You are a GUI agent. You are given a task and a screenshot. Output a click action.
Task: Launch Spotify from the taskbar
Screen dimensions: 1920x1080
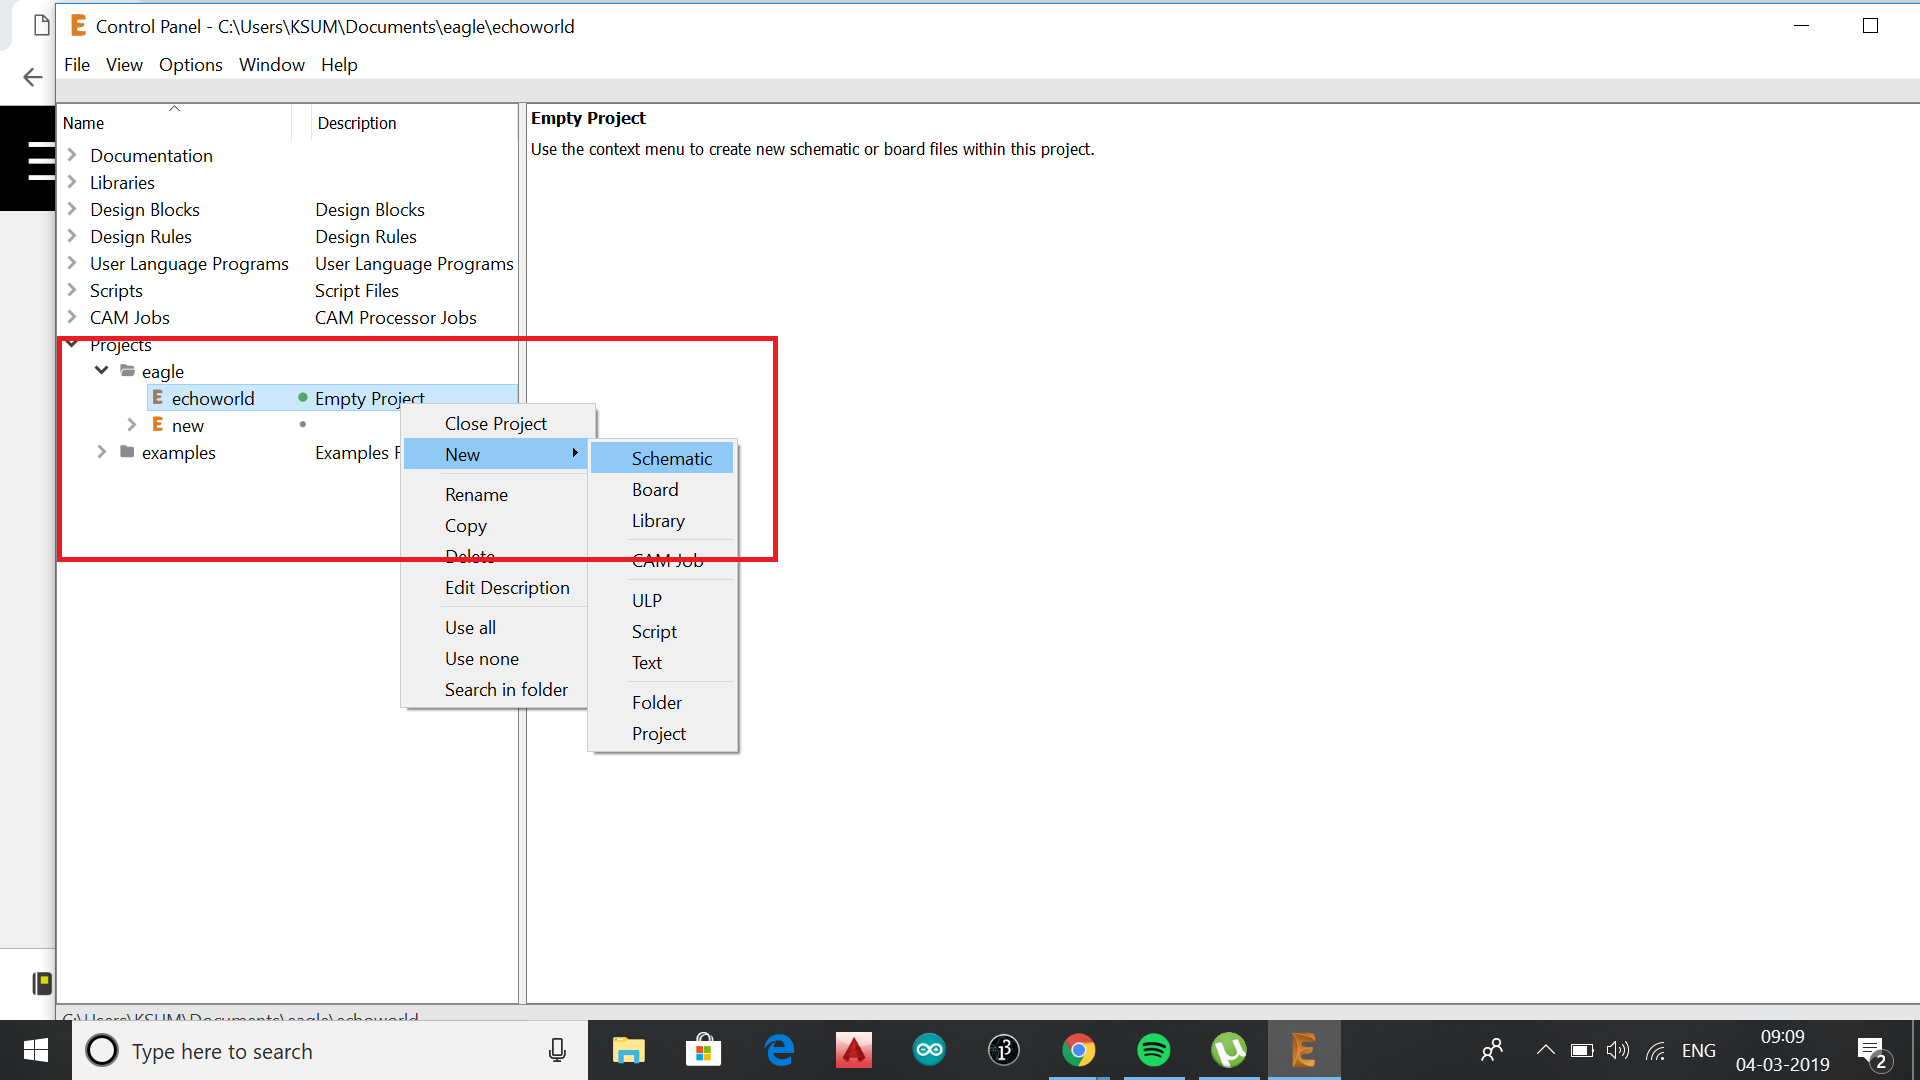click(x=1153, y=1050)
